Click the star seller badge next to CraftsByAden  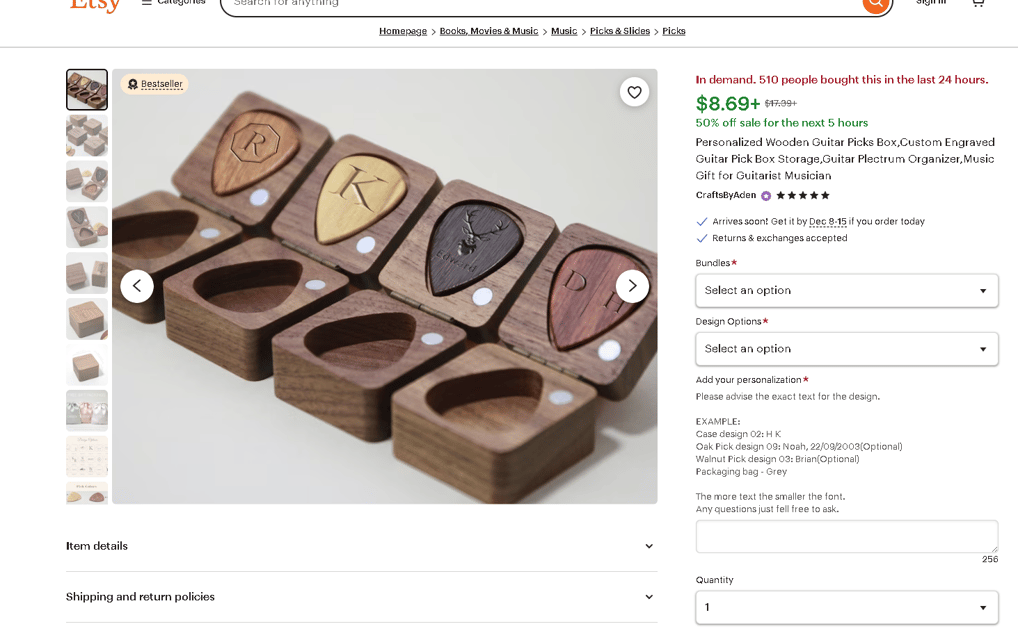[x=766, y=196]
